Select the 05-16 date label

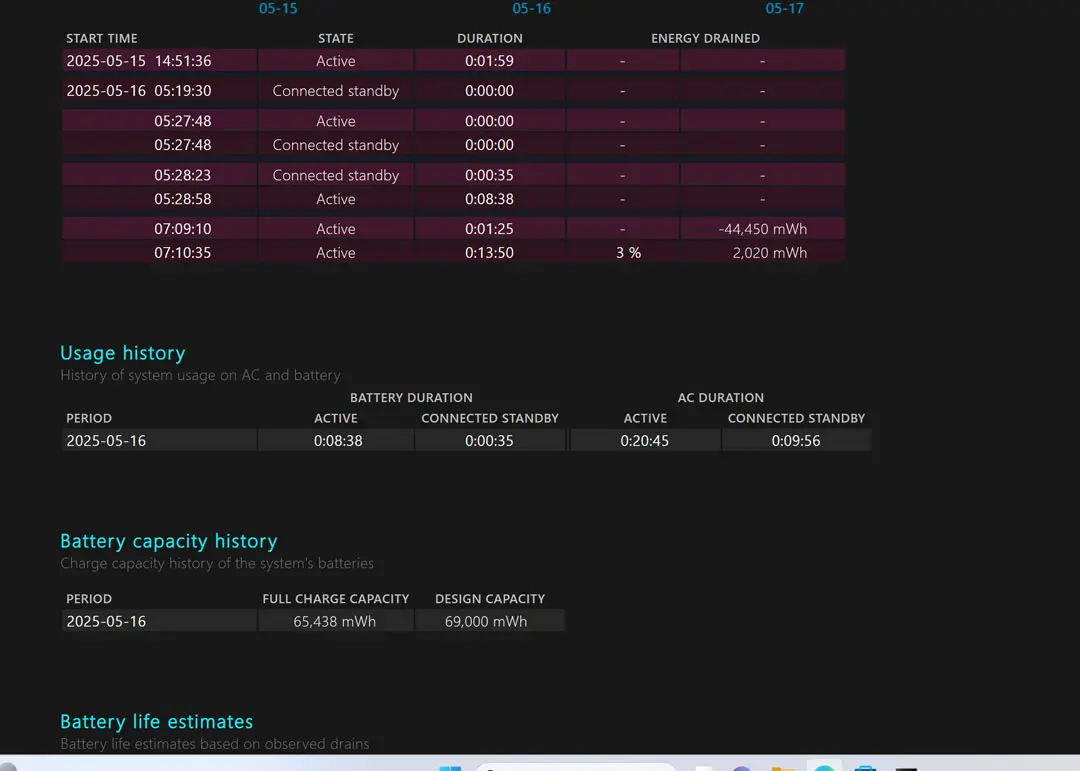tap(531, 8)
